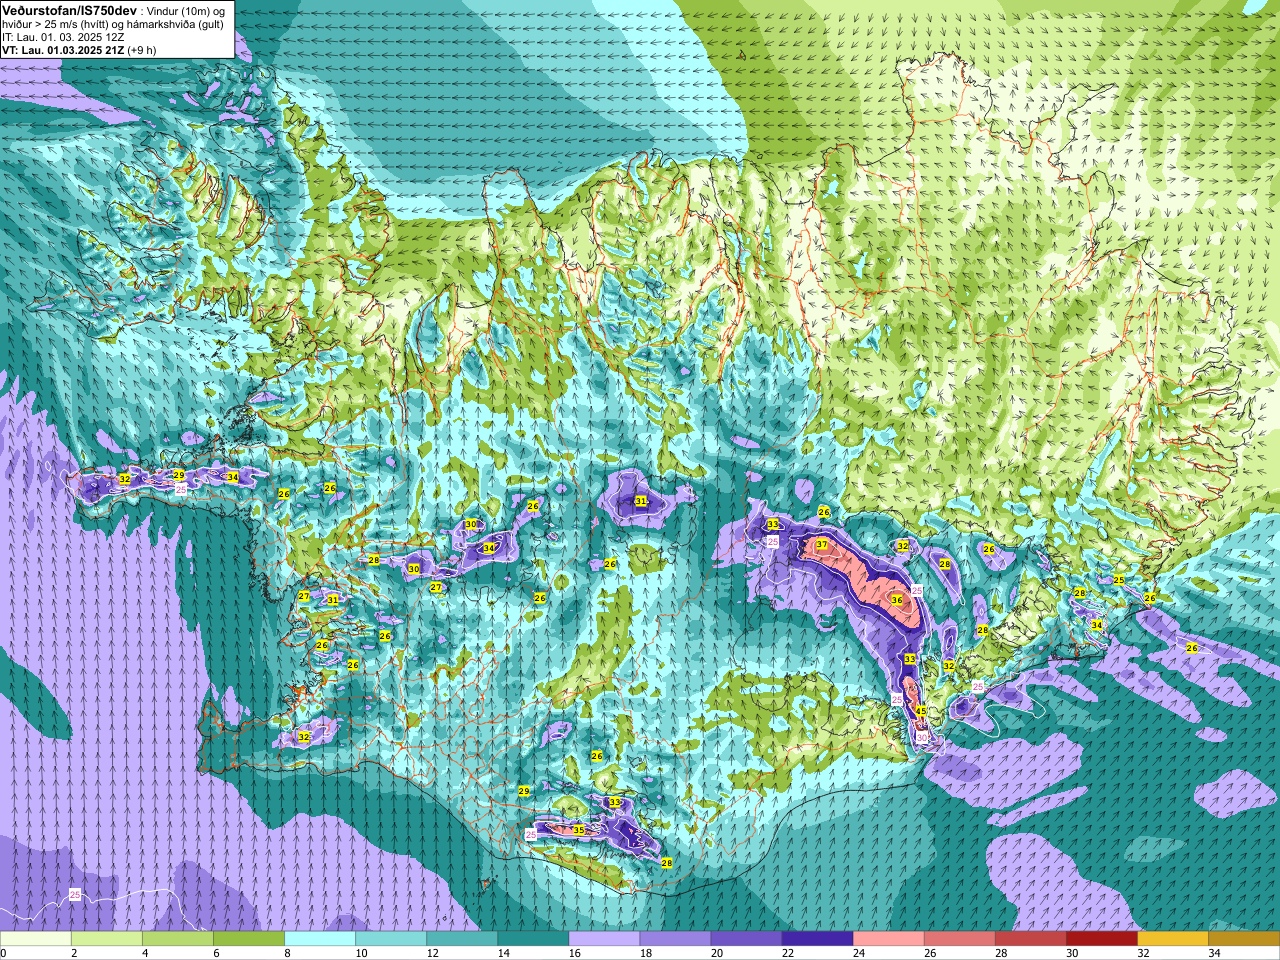Click the yellow gust label reading 35
This screenshot has height=960, width=1280.
[x=579, y=830]
